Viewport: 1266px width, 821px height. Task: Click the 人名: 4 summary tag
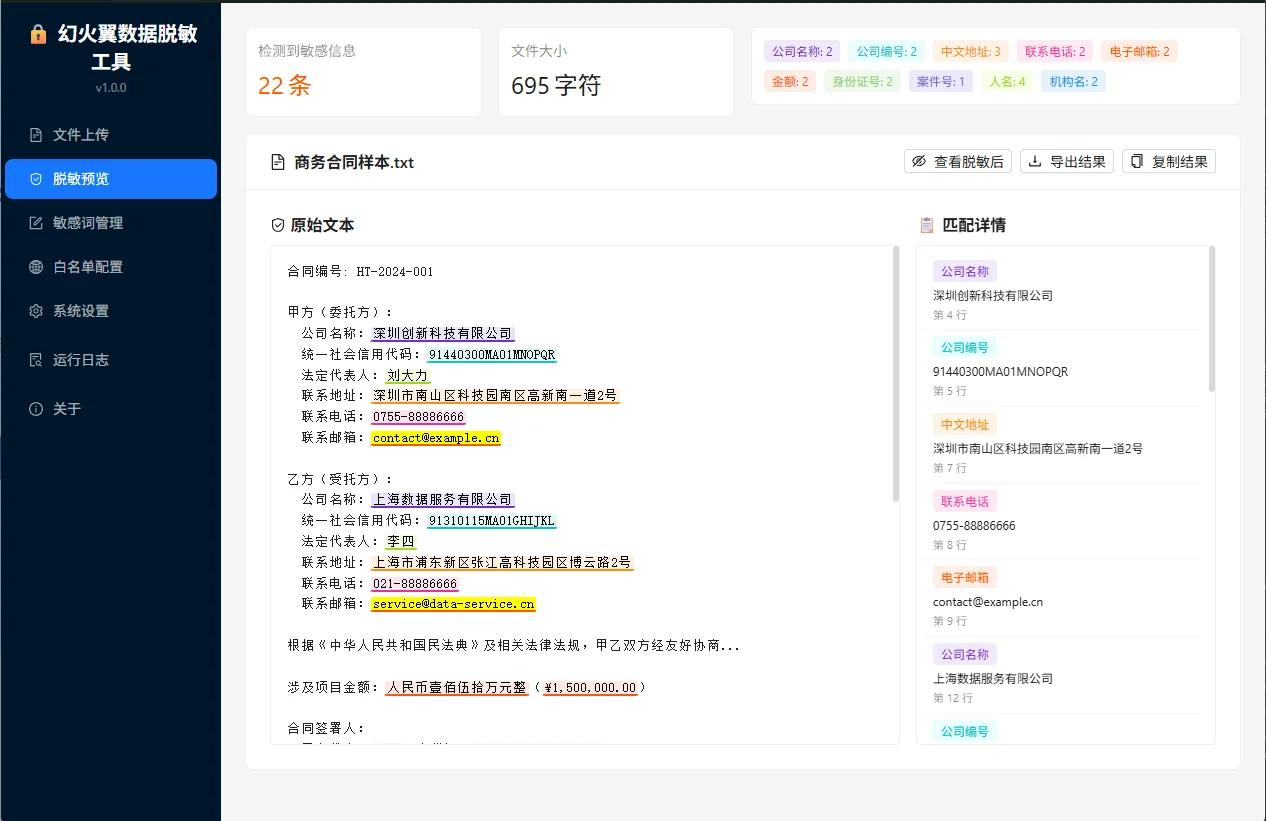click(x=1007, y=81)
